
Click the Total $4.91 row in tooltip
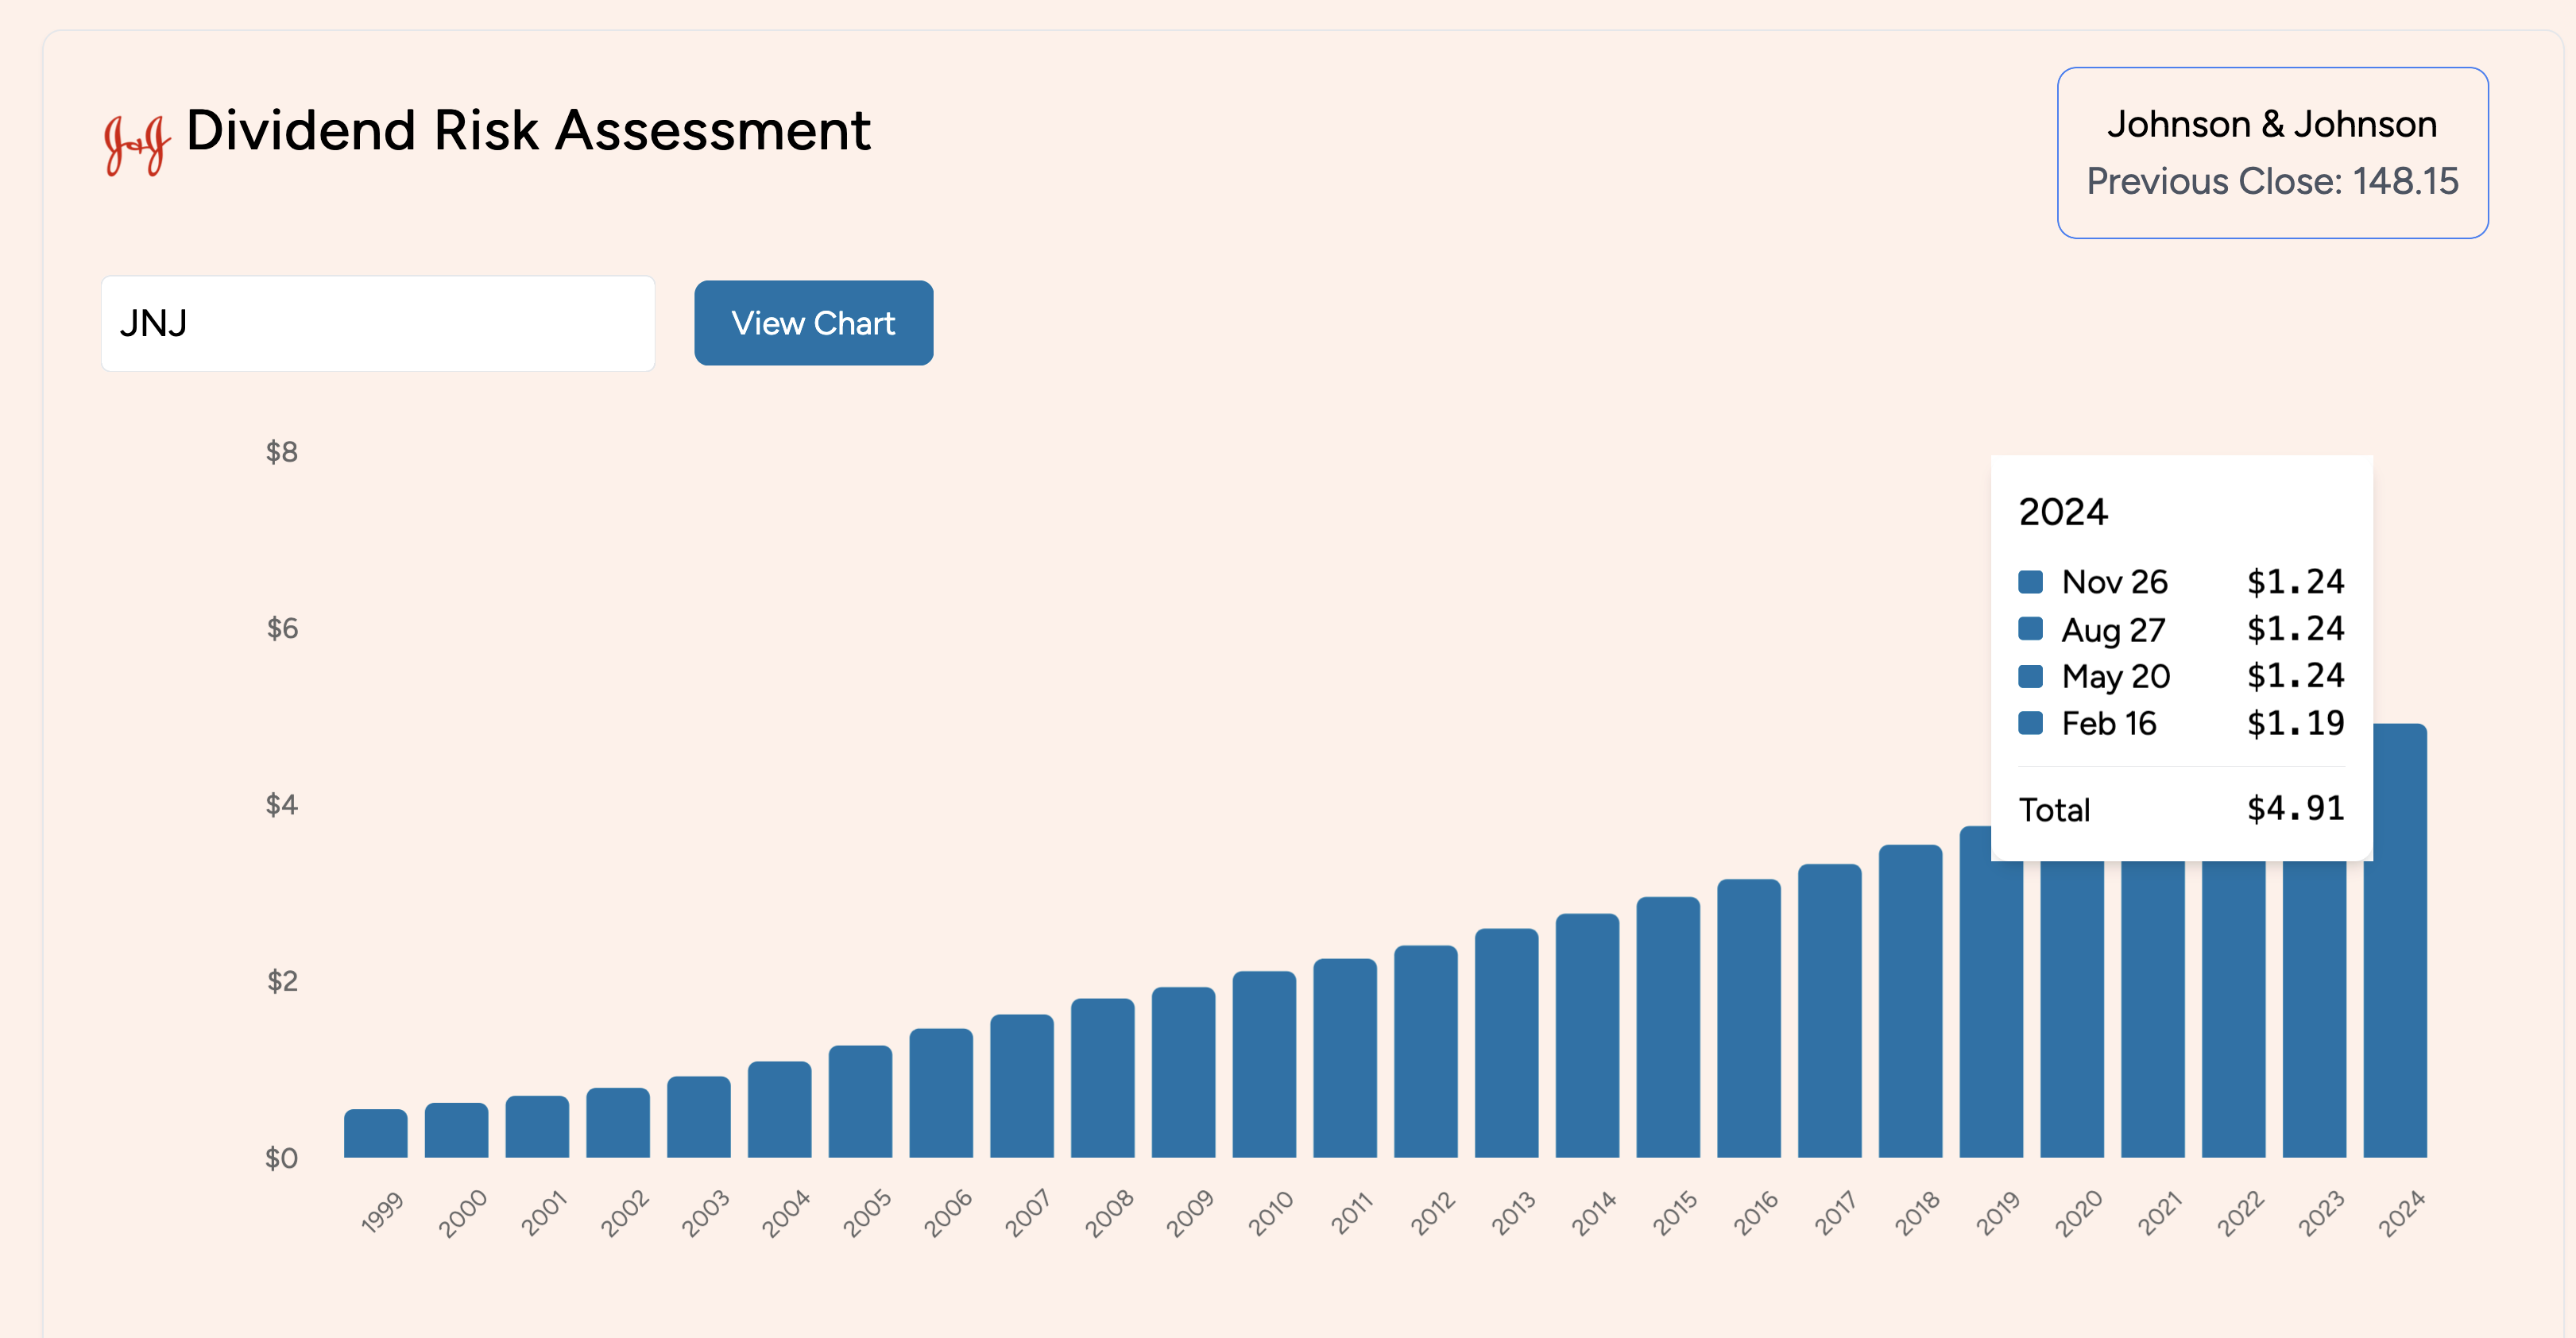tap(2181, 809)
